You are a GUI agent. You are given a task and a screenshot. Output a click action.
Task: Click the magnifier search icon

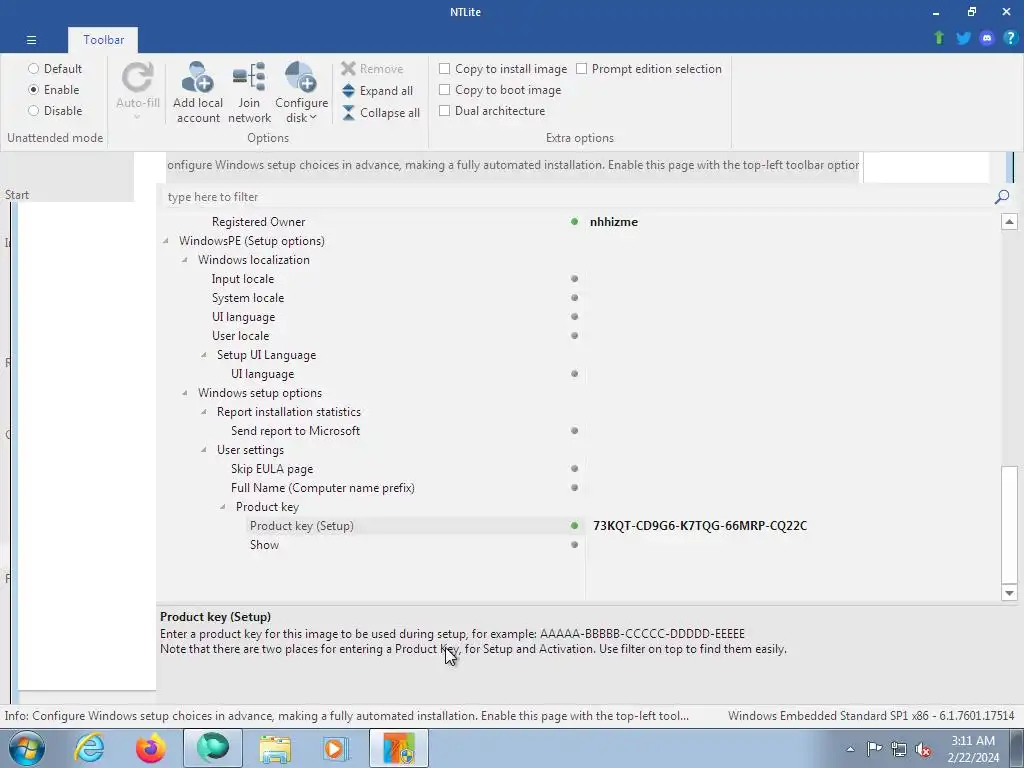1002,197
